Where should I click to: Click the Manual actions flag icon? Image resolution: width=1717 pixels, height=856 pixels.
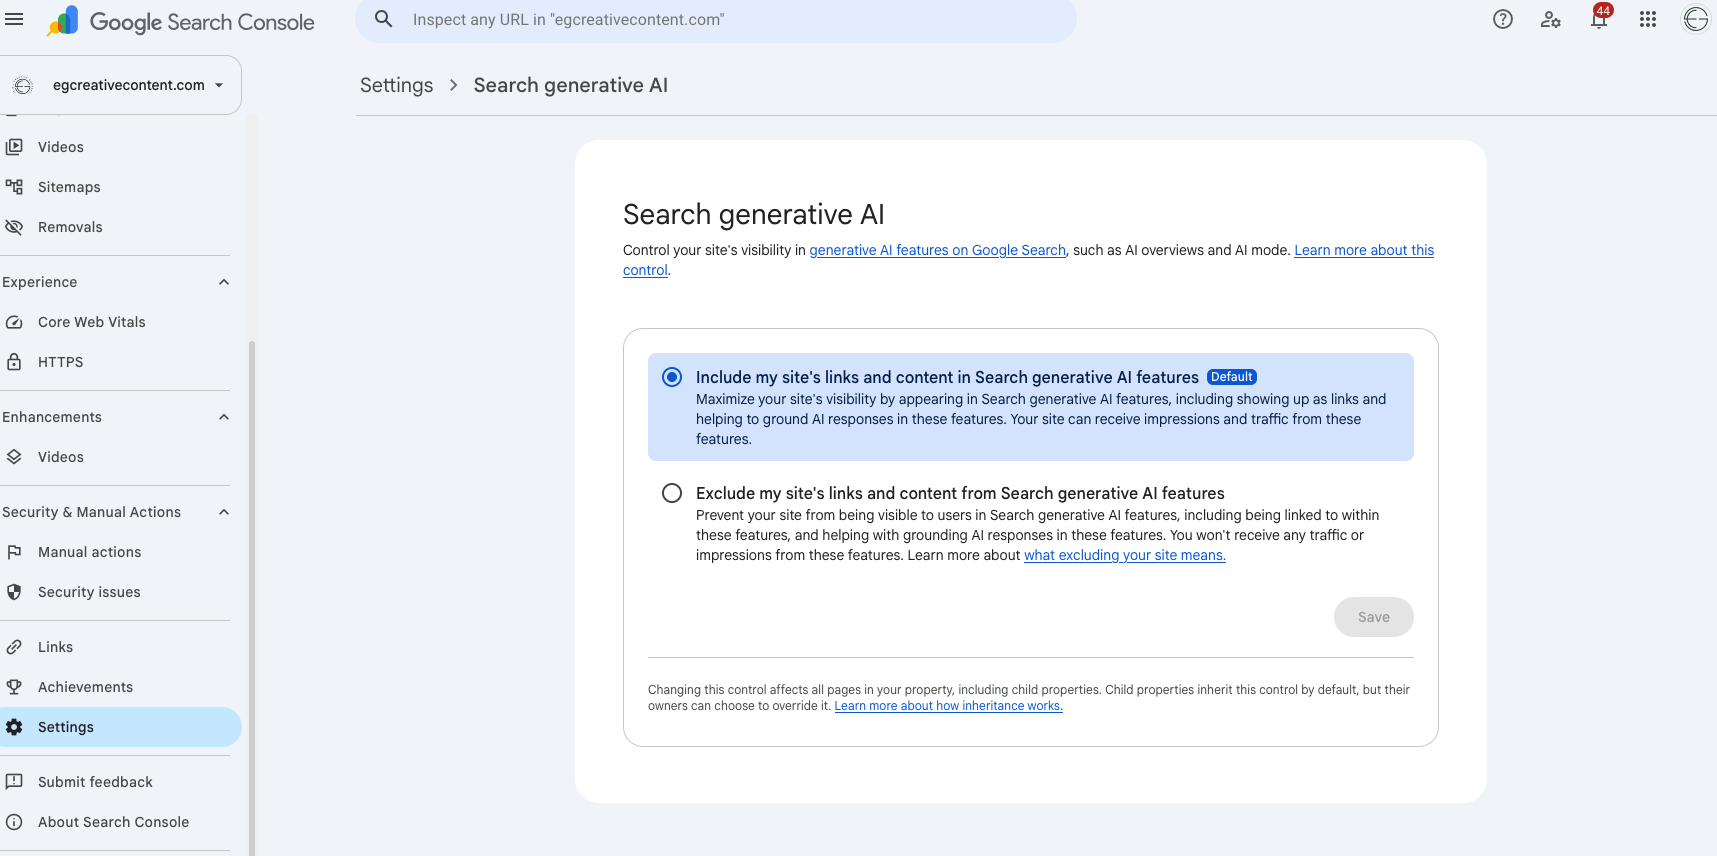(14, 552)
